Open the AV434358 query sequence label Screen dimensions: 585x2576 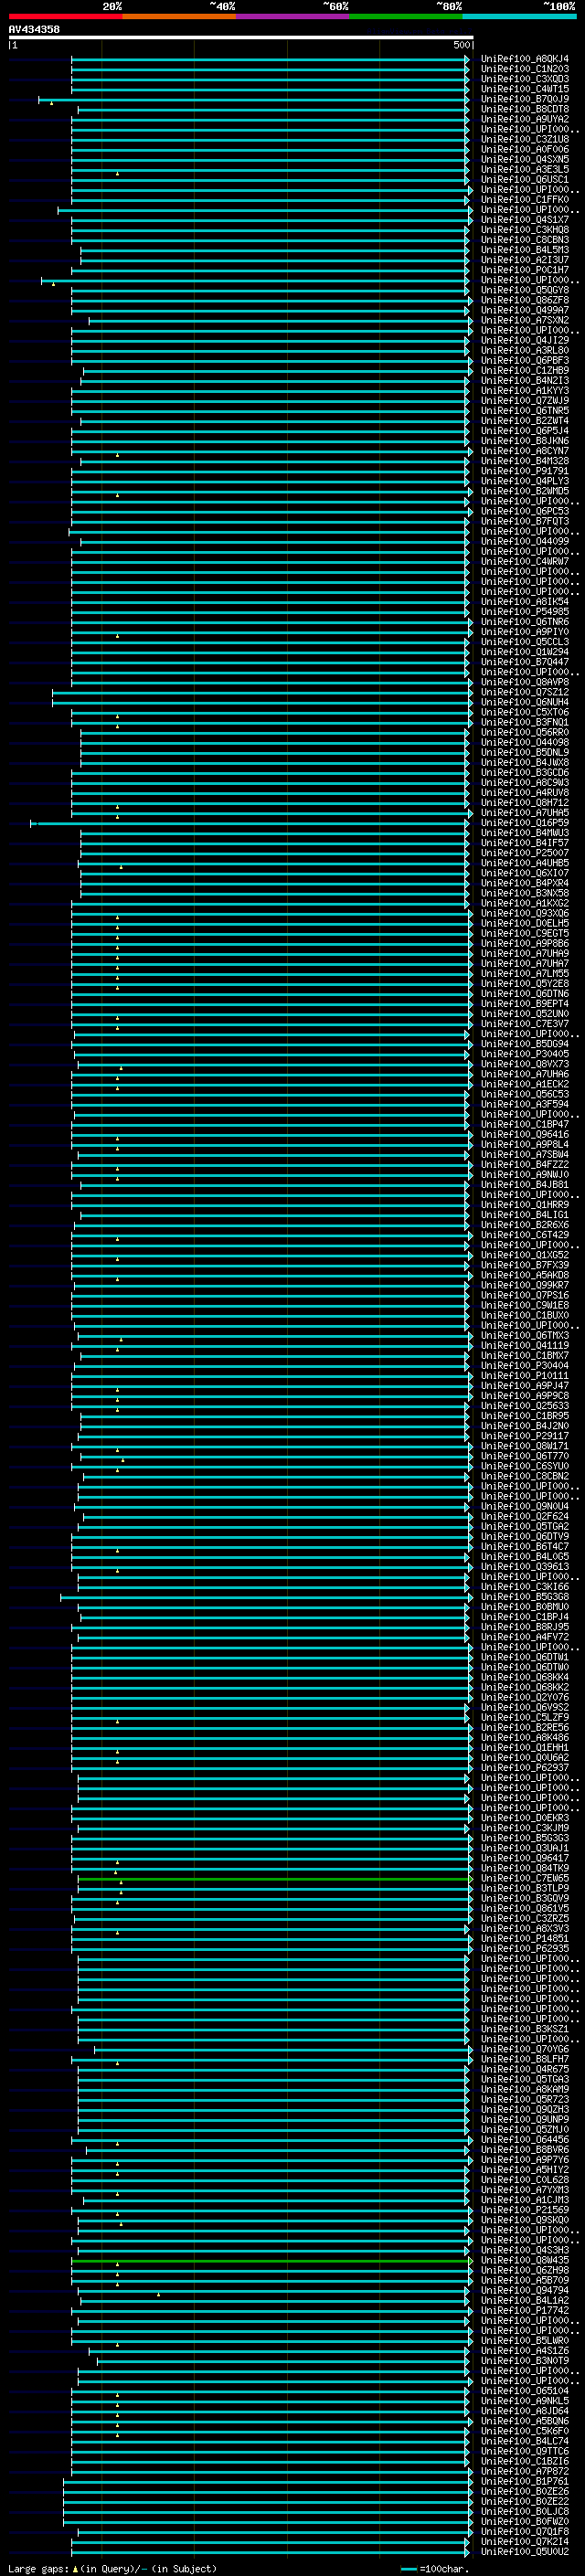click(x=34, y=29)
